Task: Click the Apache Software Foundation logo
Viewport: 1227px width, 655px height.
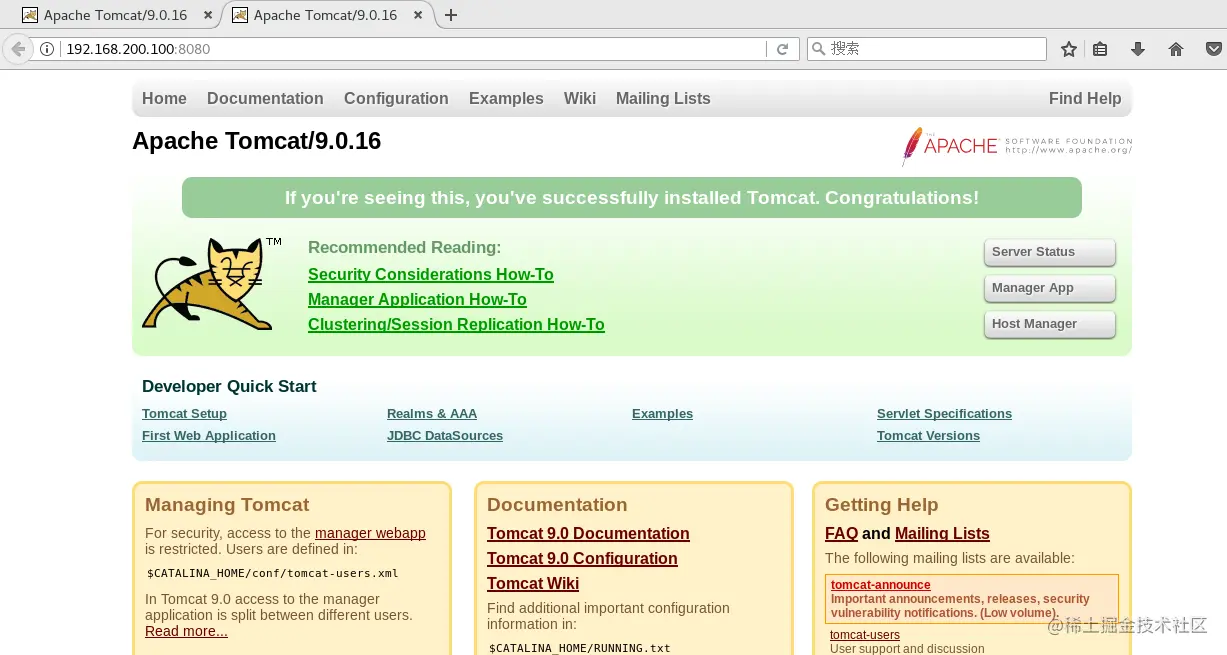Action: pos(1016,146)
